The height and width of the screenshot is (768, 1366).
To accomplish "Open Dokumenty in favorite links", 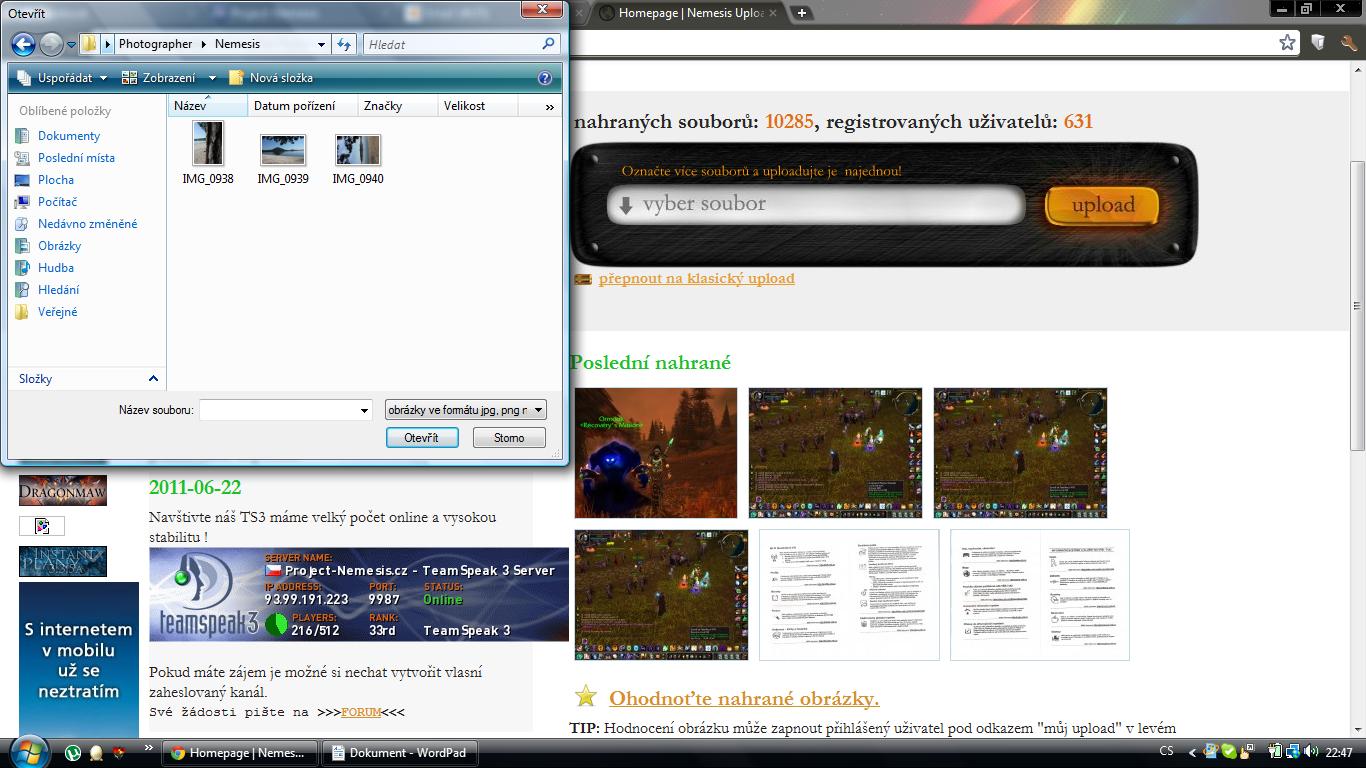I will tap(69, 136).
